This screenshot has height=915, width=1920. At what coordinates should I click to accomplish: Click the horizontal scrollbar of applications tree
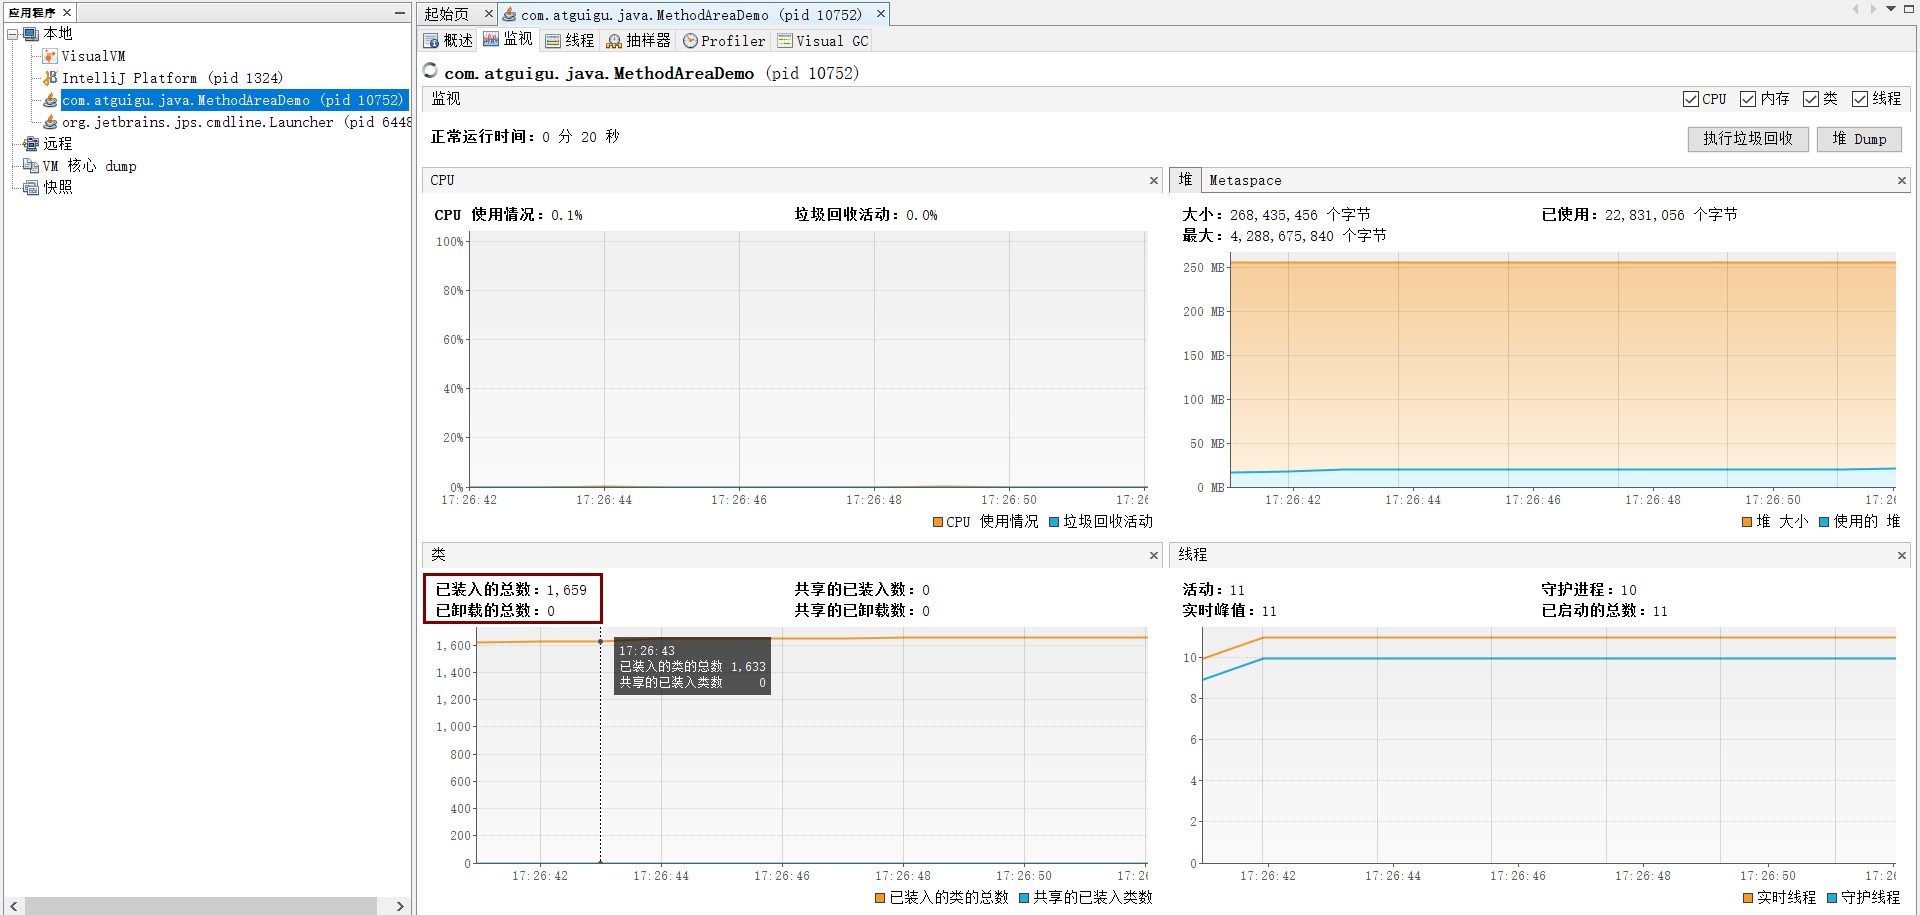pos(200,906)
